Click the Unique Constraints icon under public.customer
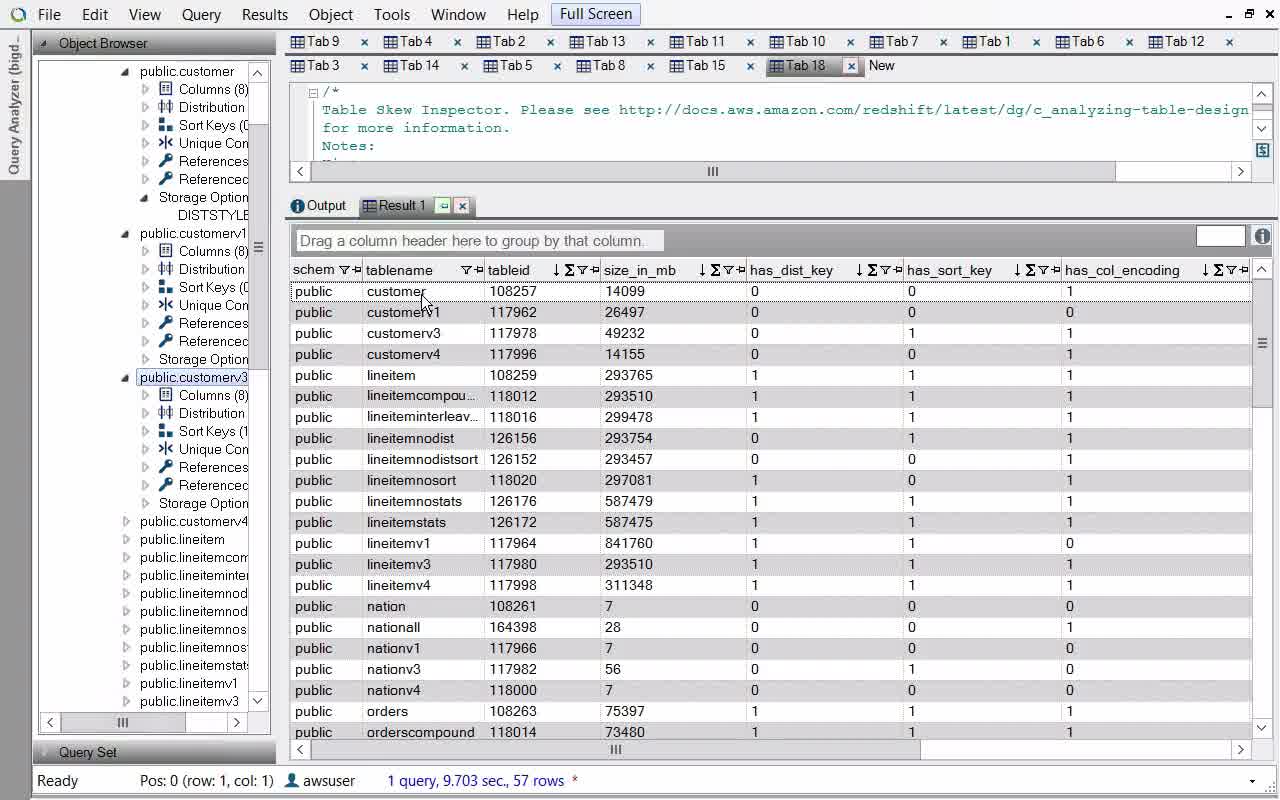 (166, 143)
